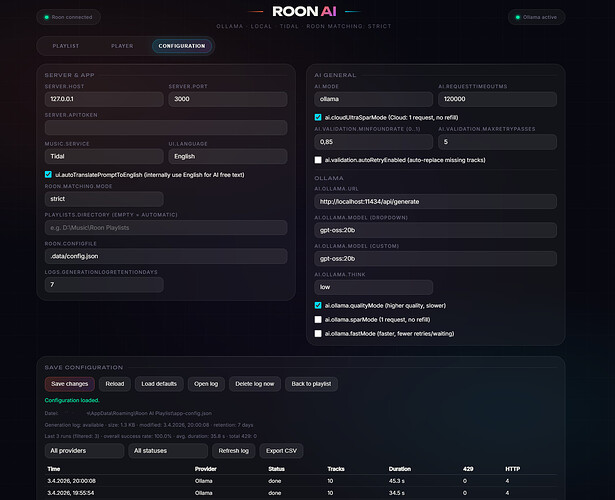Enable ai.ollama.sparMode checkbox
Screen dimensions: 615x500
318,320
